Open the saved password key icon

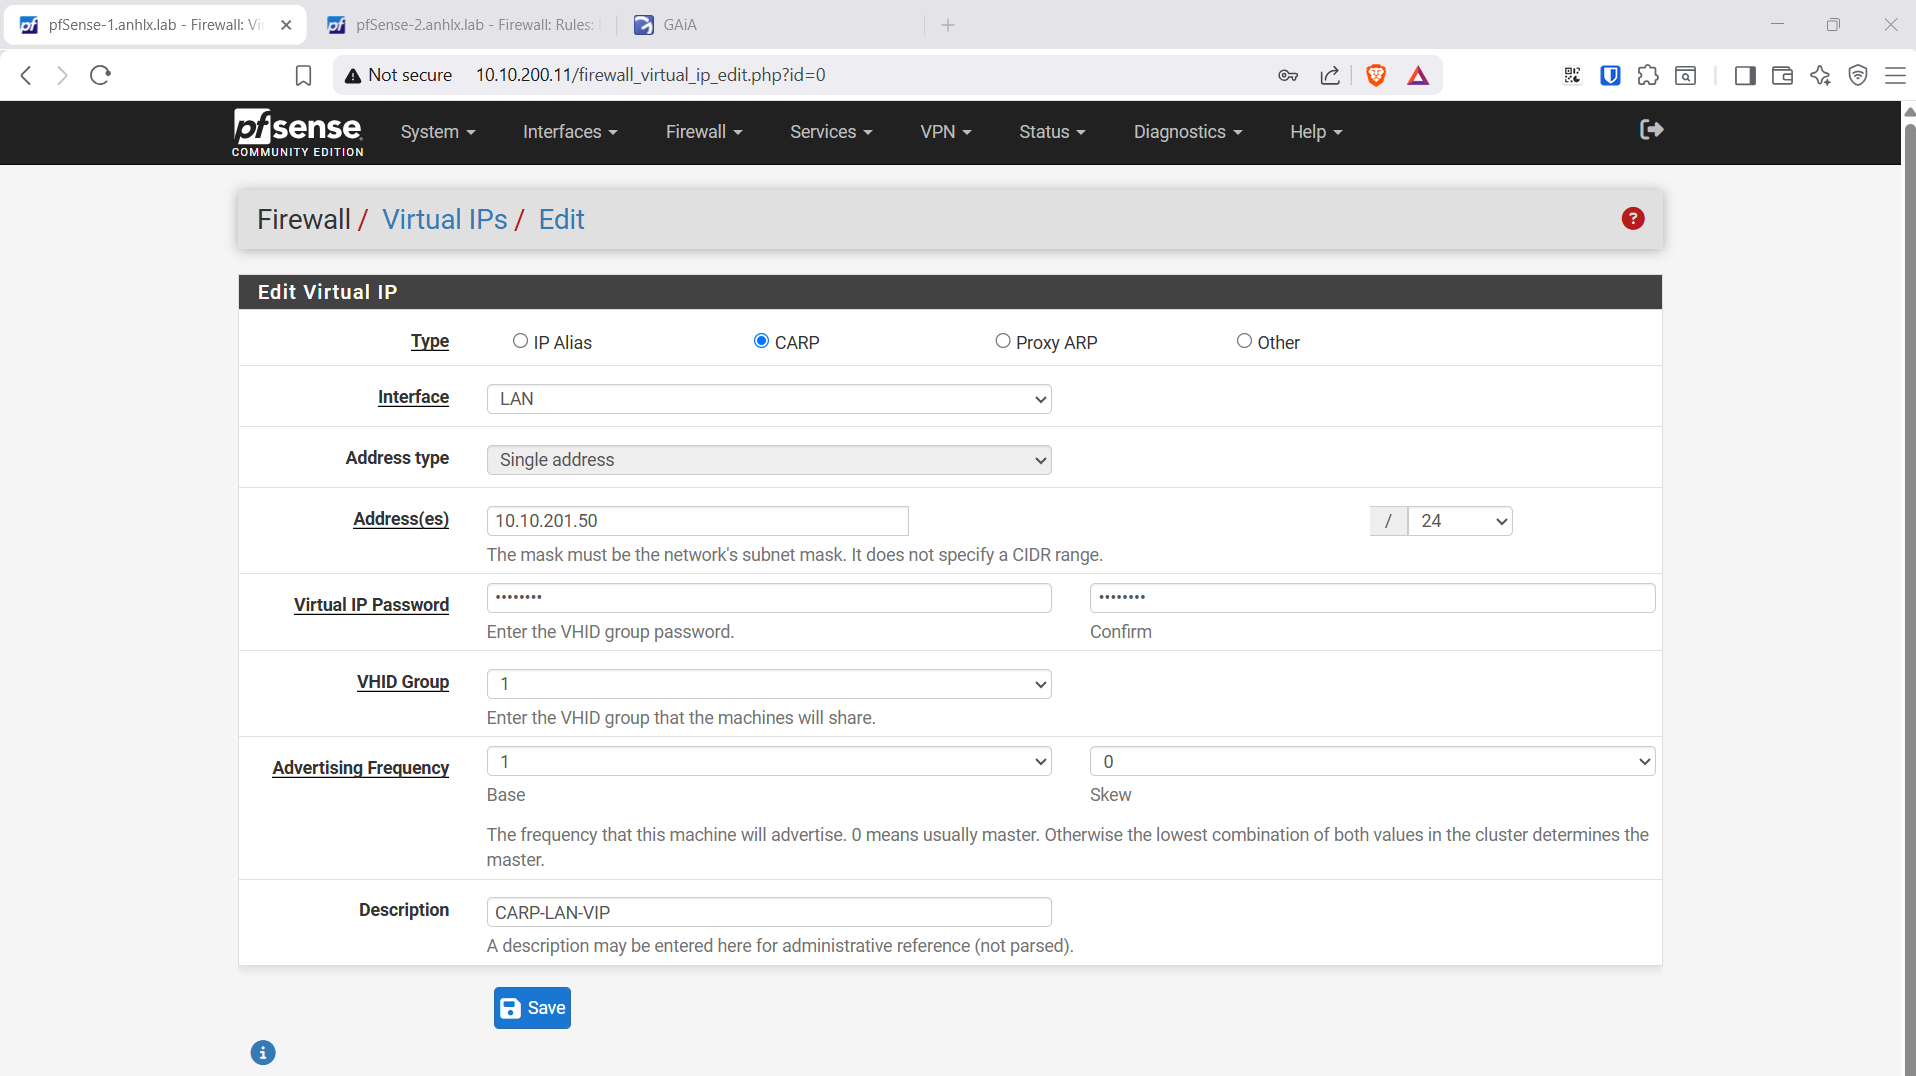1288,76
